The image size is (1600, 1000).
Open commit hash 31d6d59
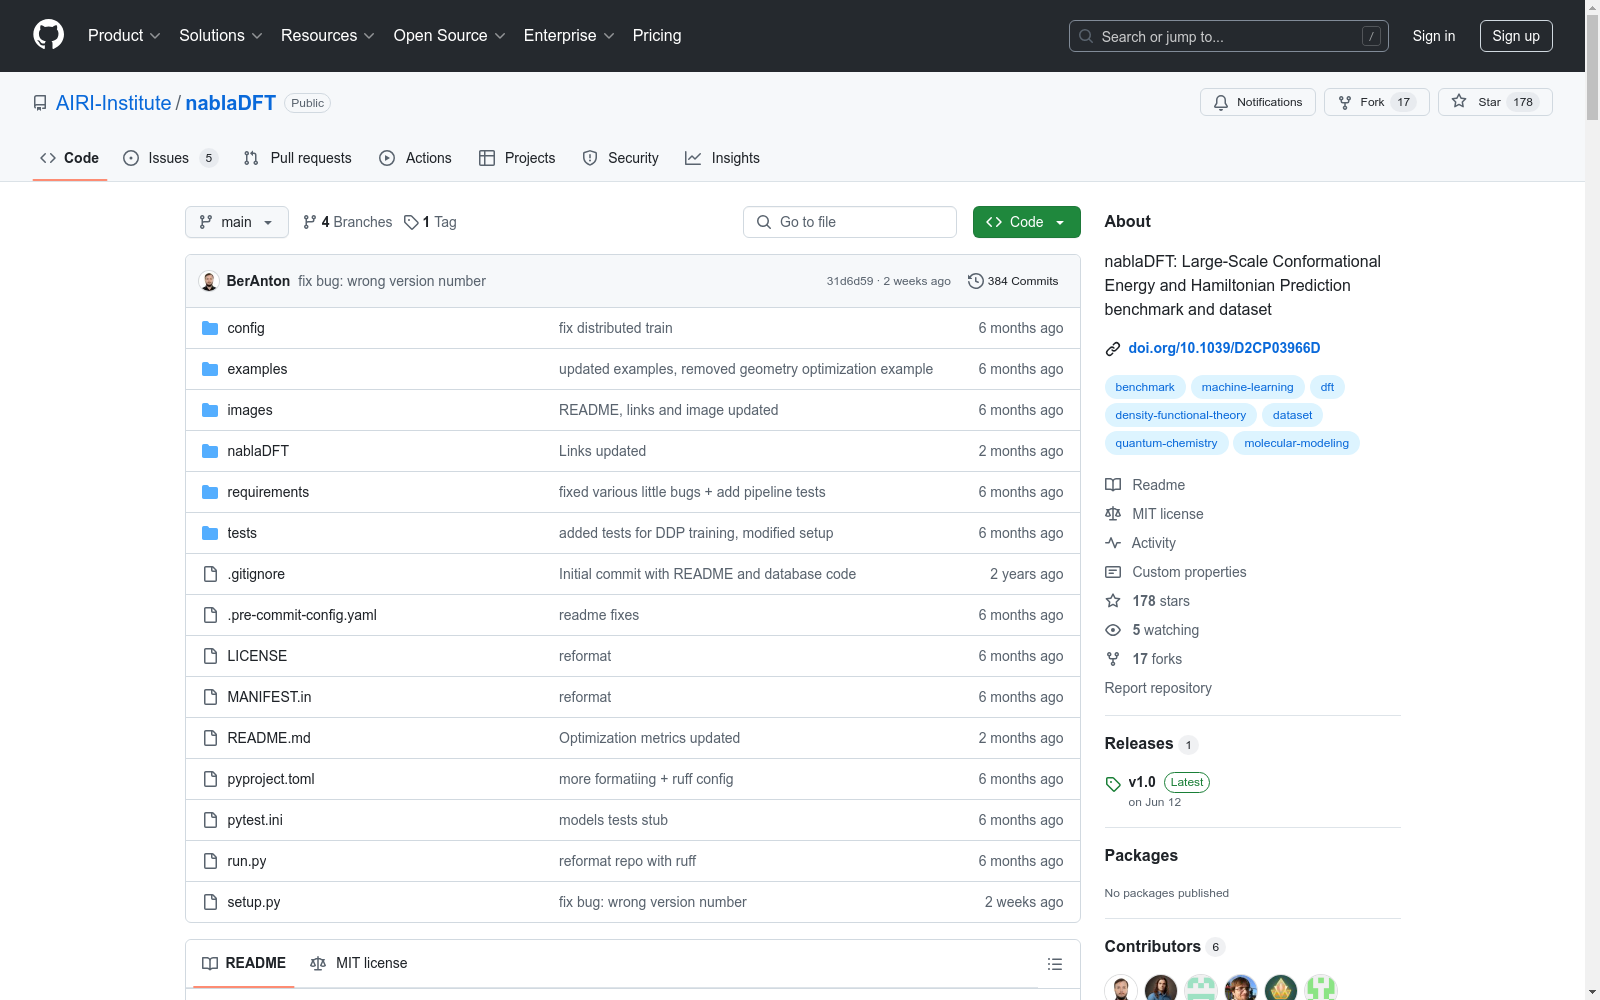850,281
